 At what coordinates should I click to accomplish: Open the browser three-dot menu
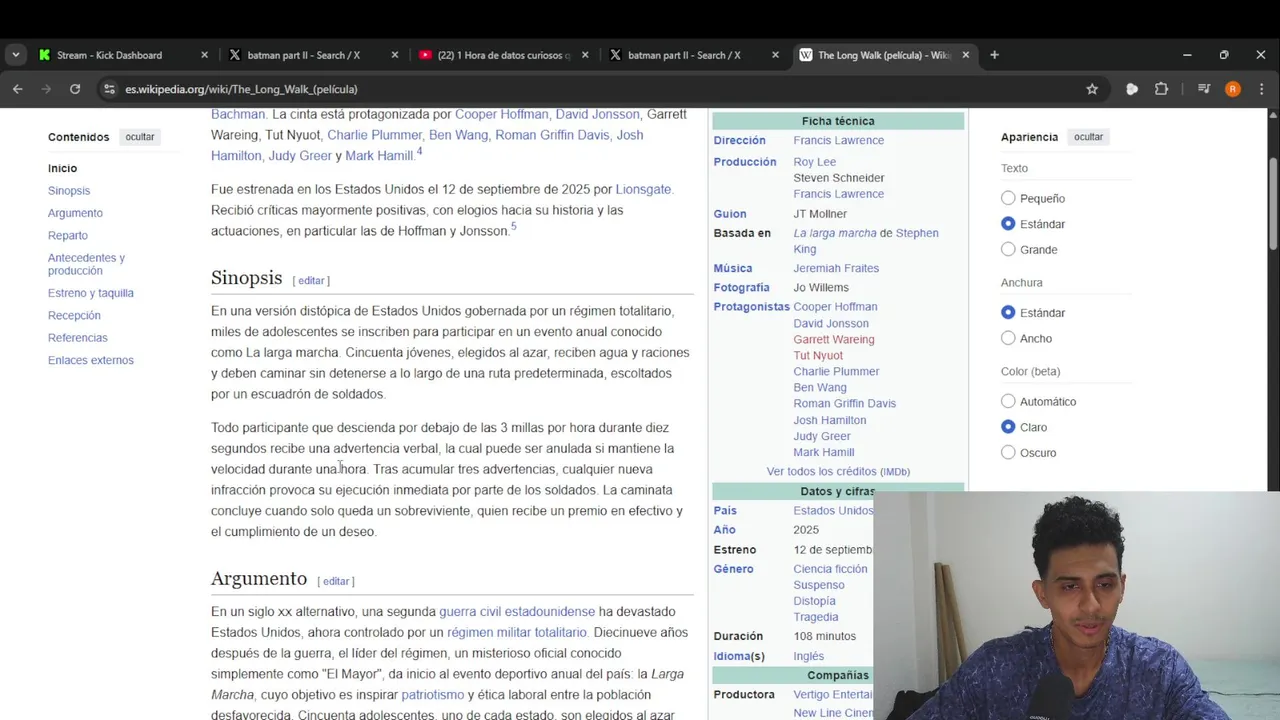pos(1262,89)
